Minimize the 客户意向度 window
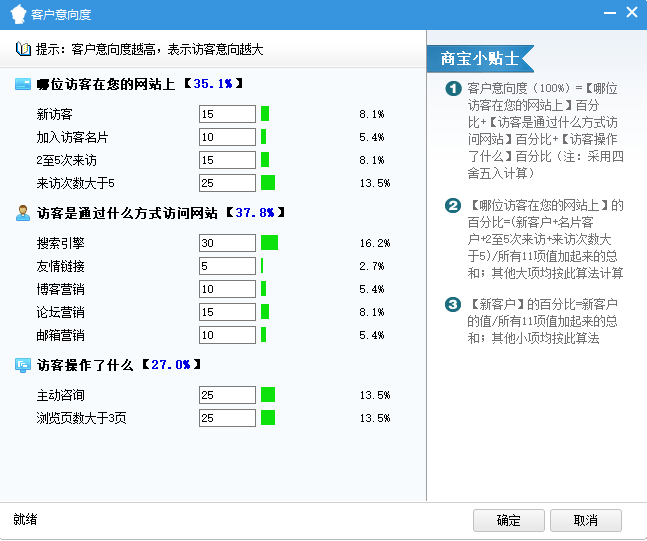The image size is (647, 541). (x=609, y=13)
